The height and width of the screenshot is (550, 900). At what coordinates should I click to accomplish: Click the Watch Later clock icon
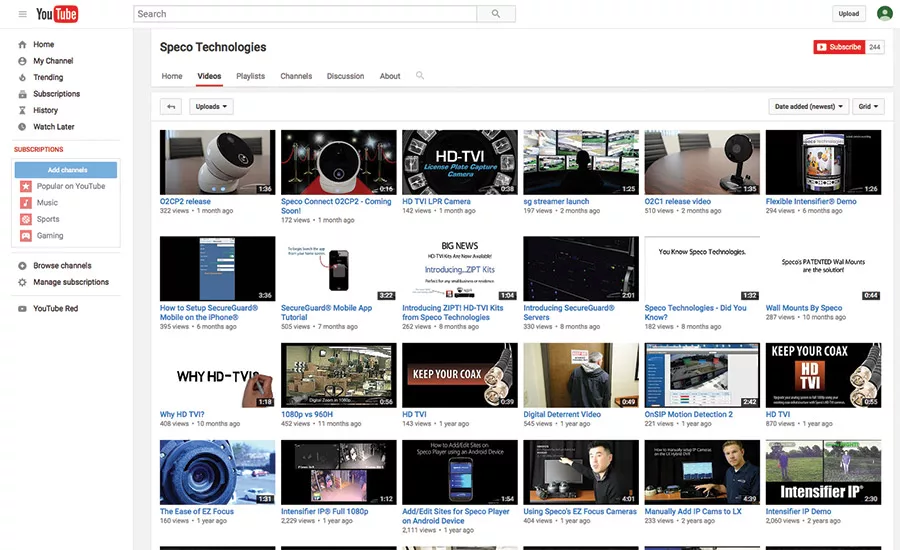(22, 127)
